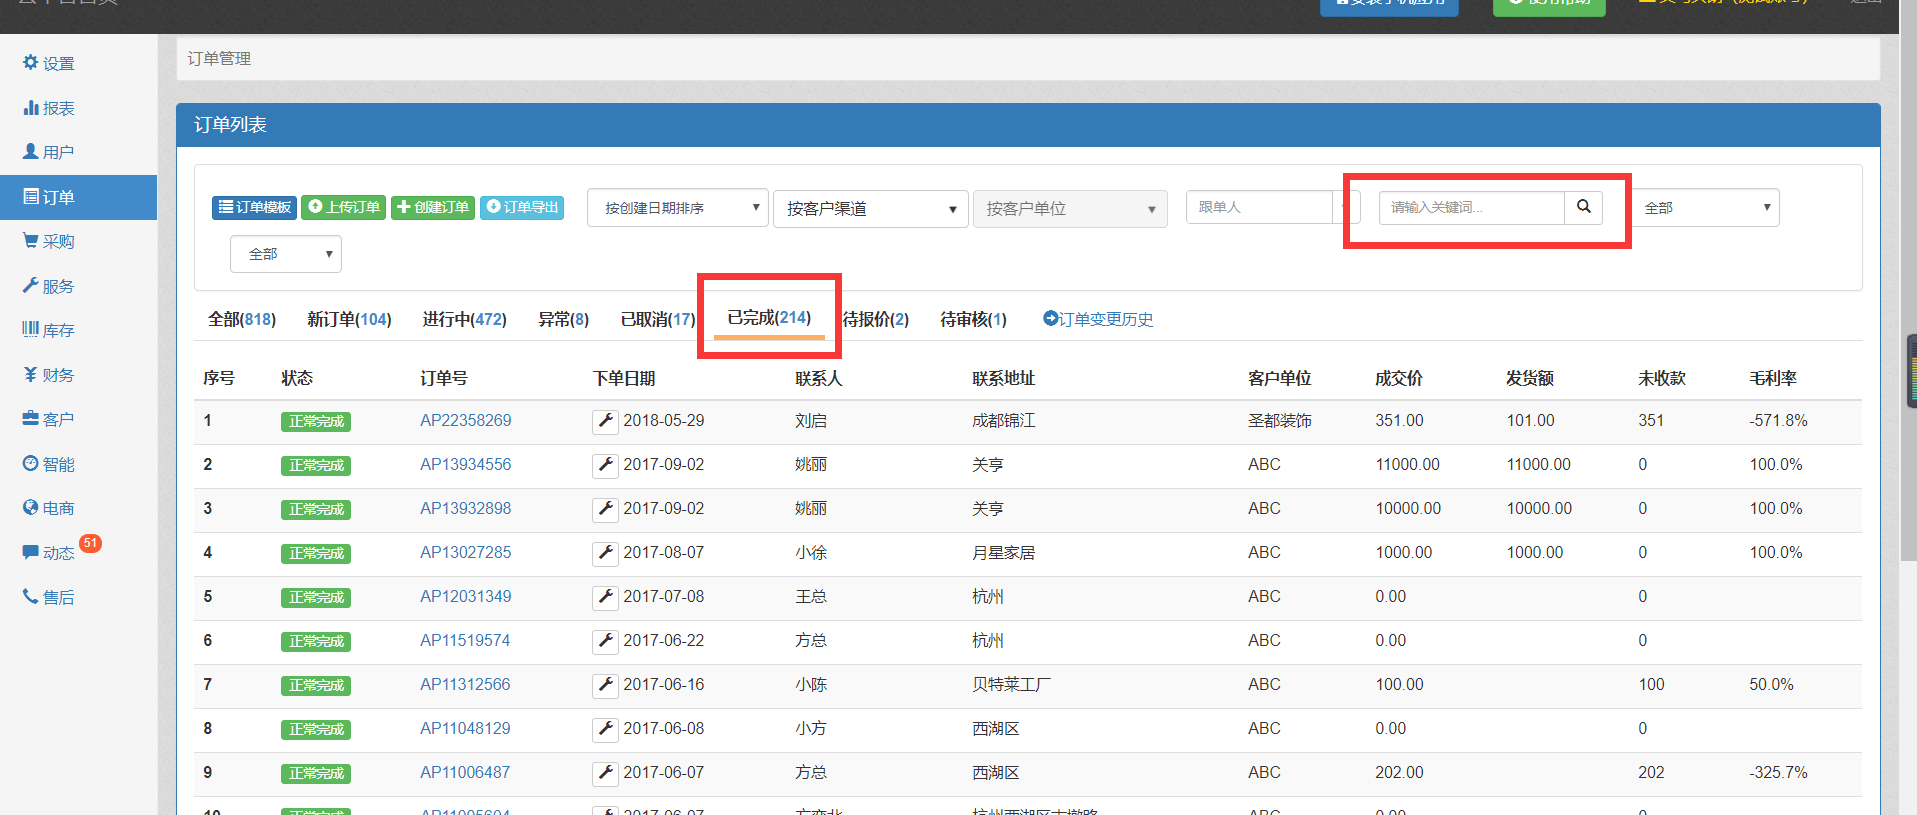Viewport: 1917px width, 815px height.
Task: Open 客户 customers in sidebar
Action: [49, 419]
